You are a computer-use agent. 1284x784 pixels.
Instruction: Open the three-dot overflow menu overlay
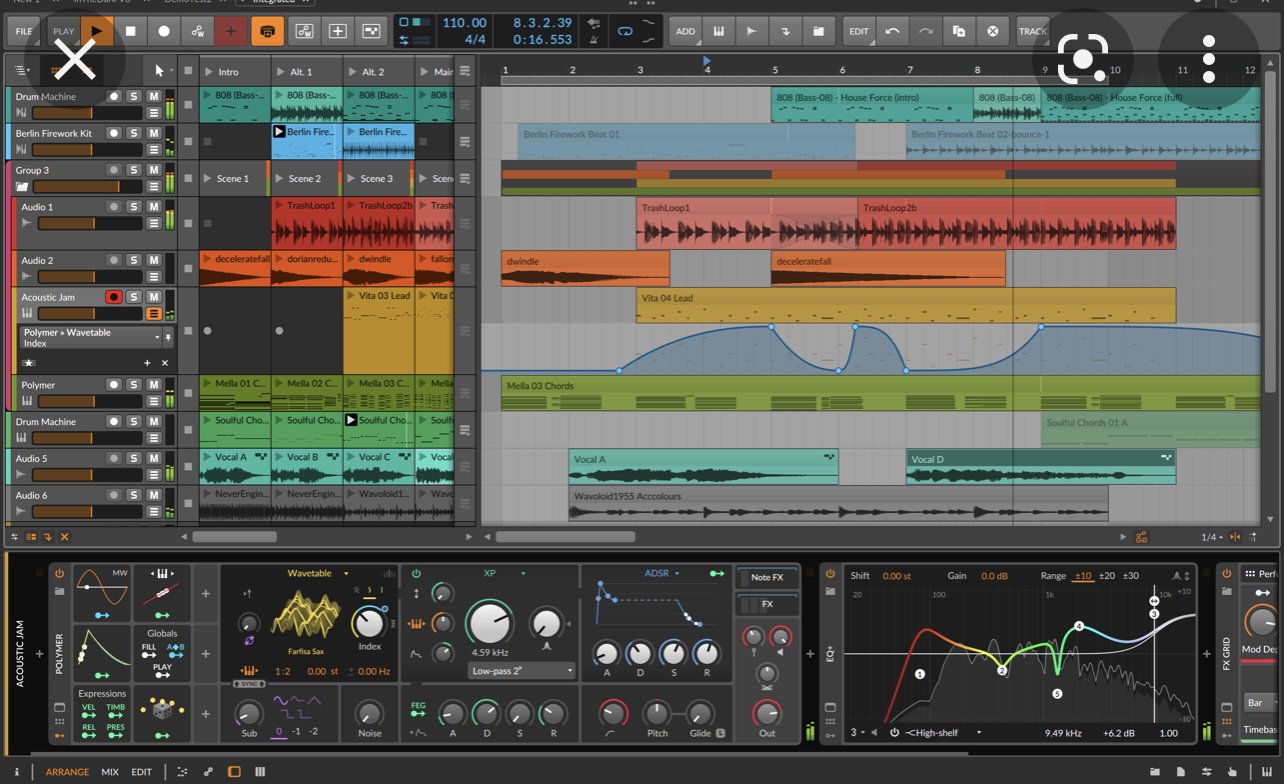(x=1209, y=59)
